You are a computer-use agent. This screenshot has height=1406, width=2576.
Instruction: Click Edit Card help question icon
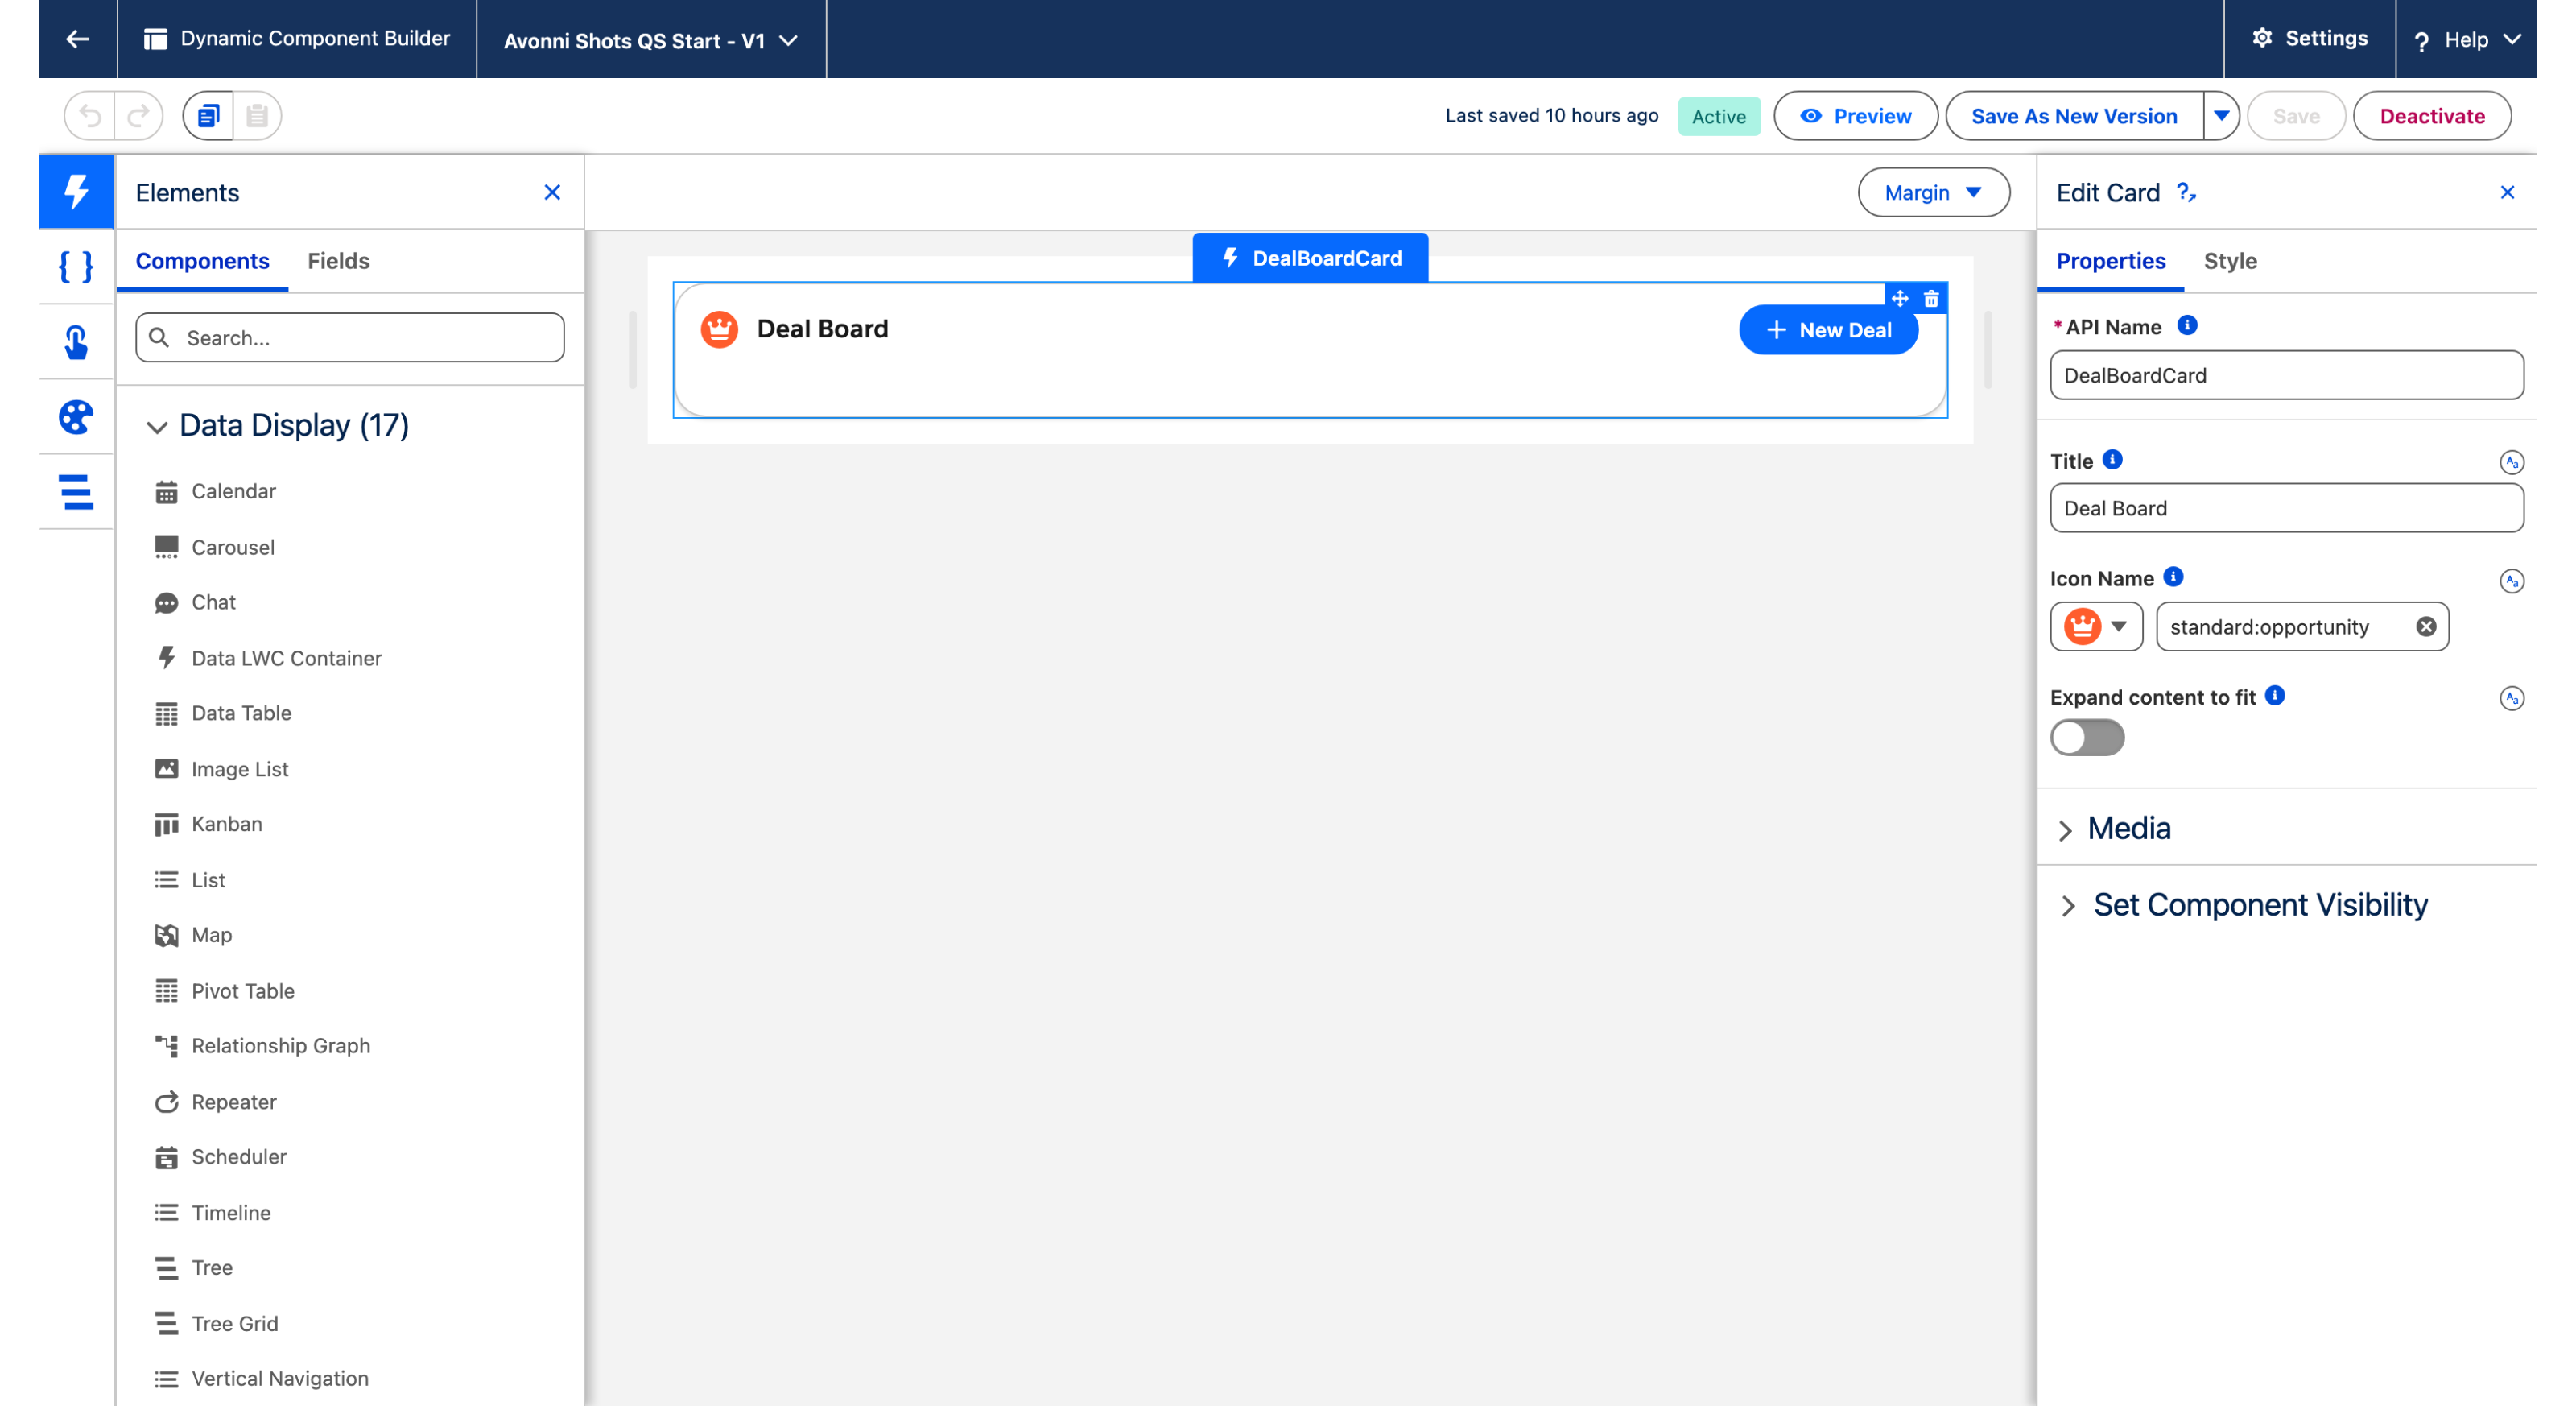tap(2186, 192)
